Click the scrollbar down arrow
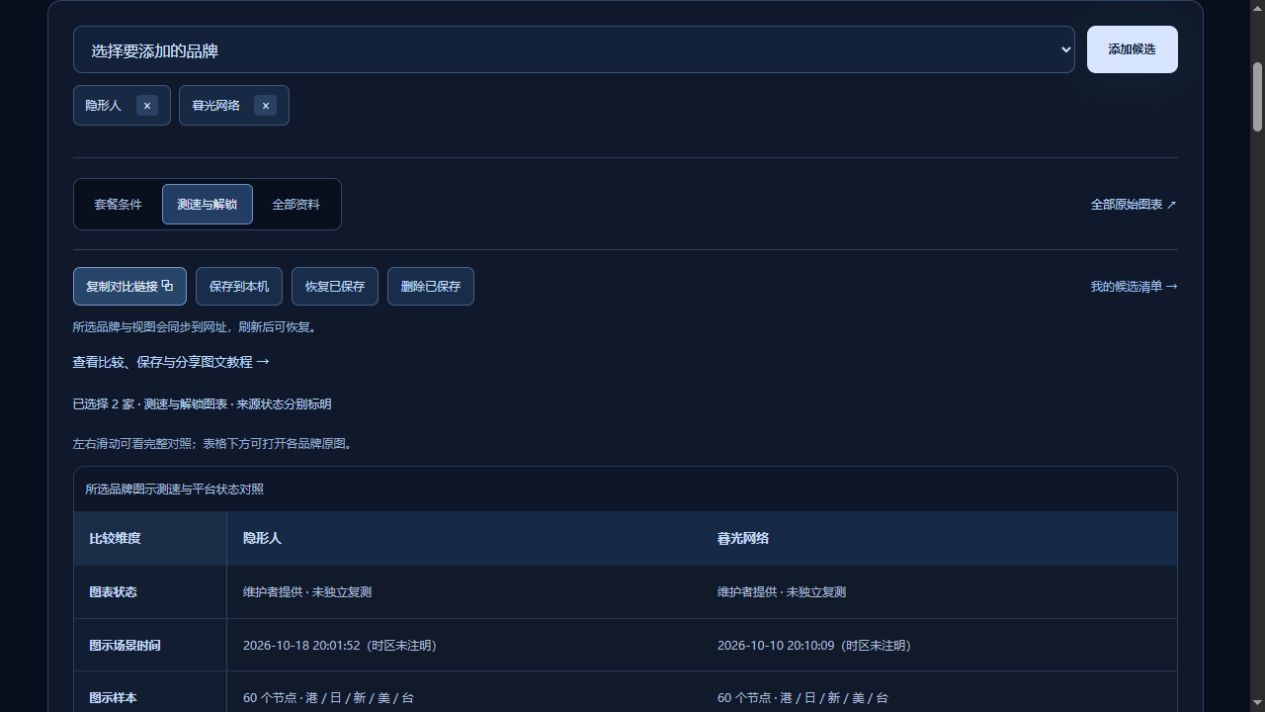 pos(1257,704)
